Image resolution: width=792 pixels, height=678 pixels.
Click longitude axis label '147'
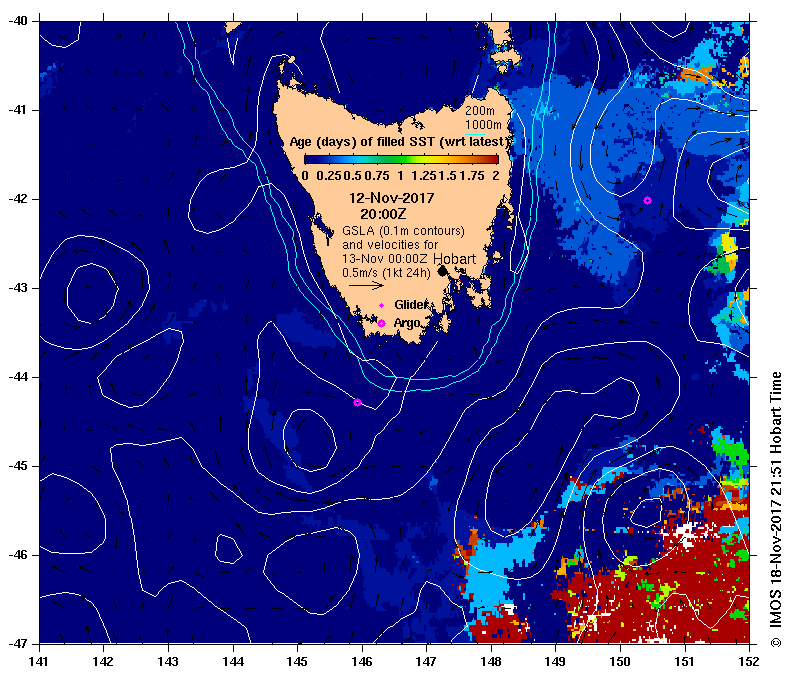pyautogui.click(x=426, y=661)
